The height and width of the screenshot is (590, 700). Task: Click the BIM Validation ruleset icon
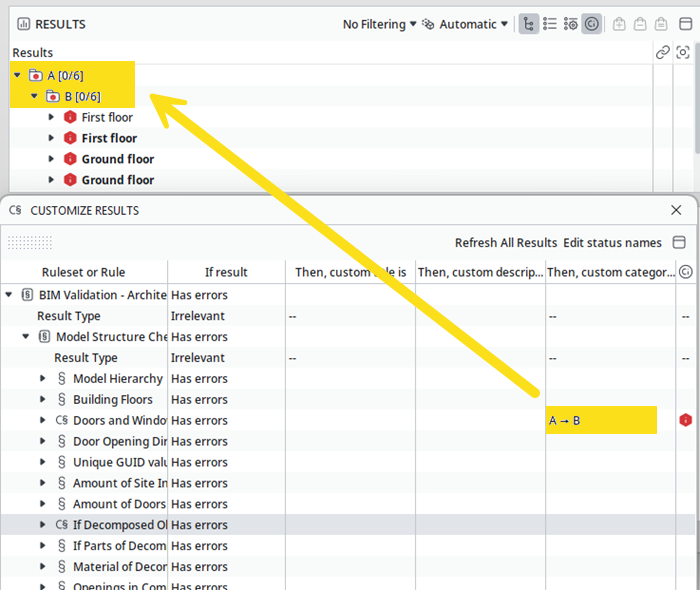(x=27, y=295)
